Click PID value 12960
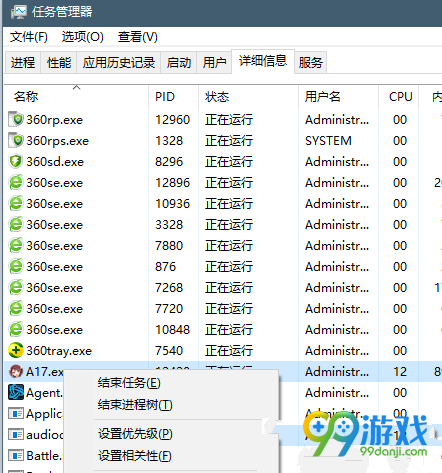 coord(173,120)
